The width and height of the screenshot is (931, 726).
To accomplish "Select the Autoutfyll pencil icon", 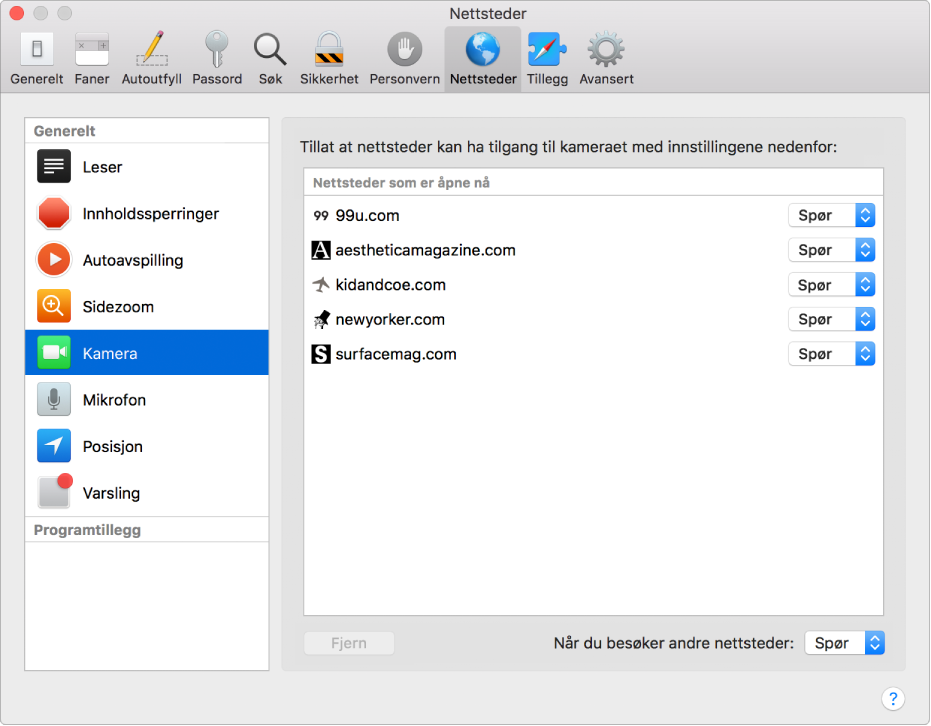I will coord(152,49).
